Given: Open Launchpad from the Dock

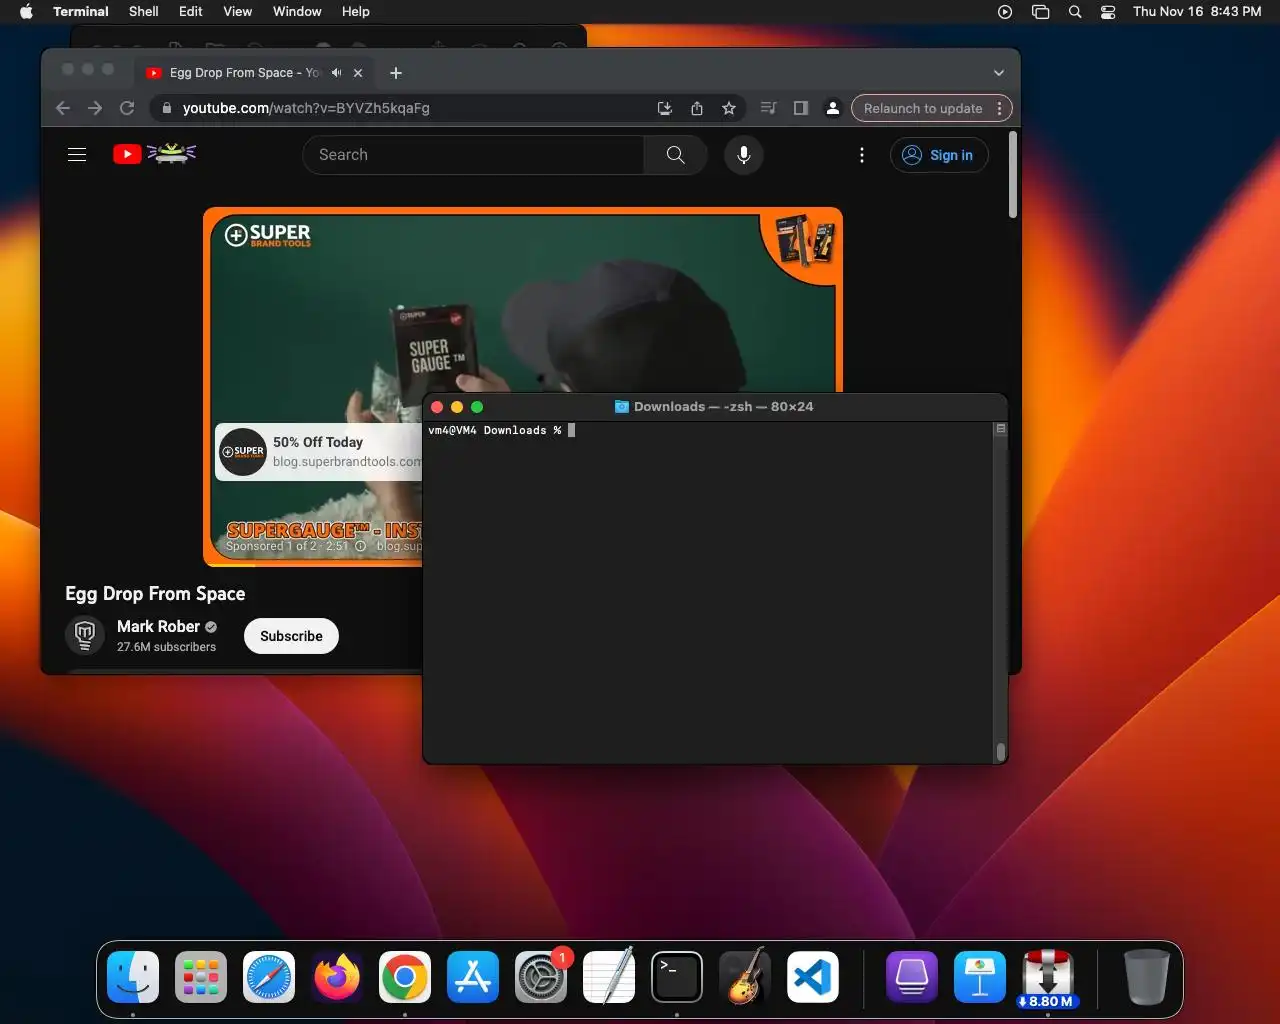Looking at the screenshot, I should coord(201,977).
